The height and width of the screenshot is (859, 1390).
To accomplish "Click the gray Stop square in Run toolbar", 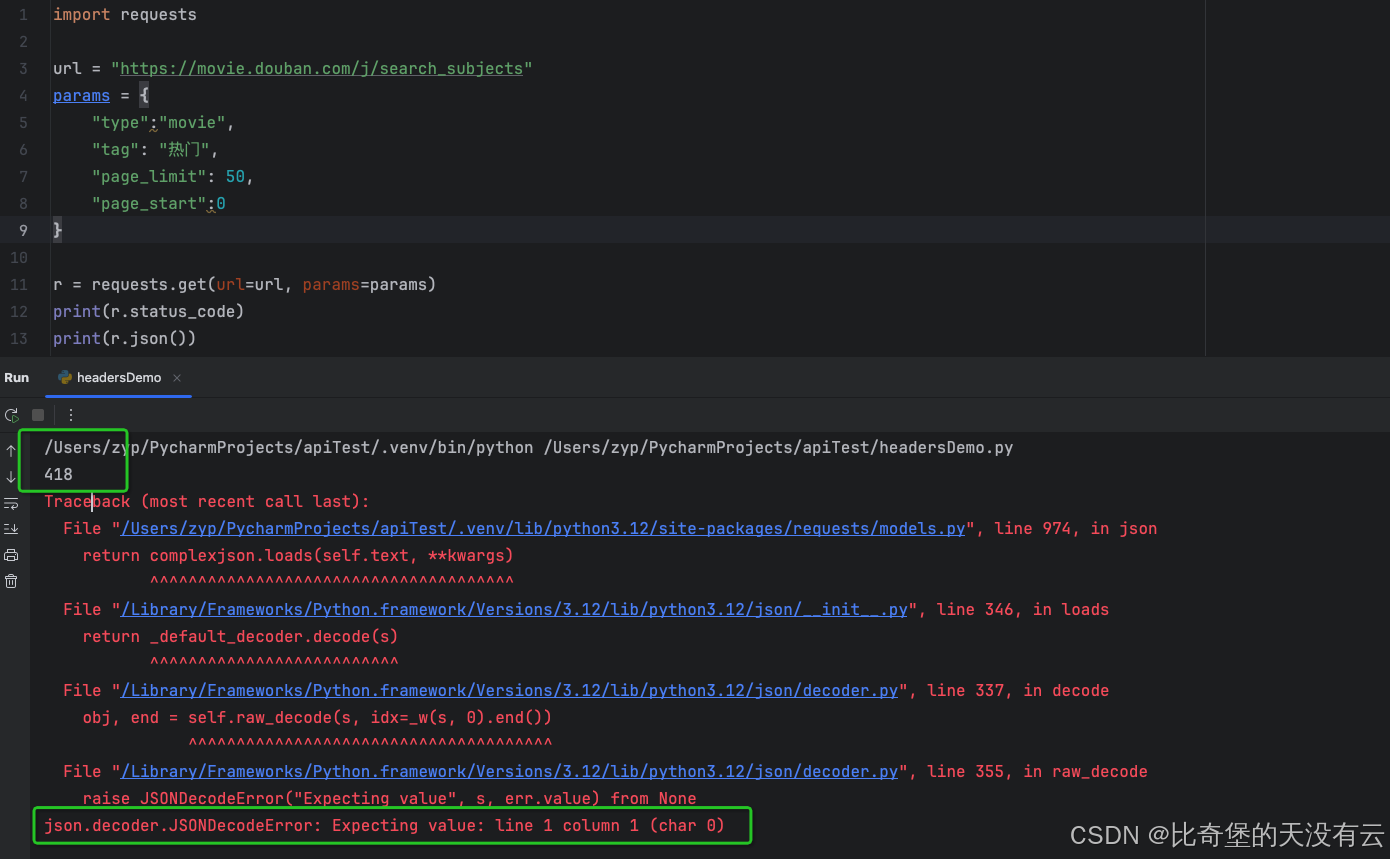I will pyautogui.click(x=38, y=415).
